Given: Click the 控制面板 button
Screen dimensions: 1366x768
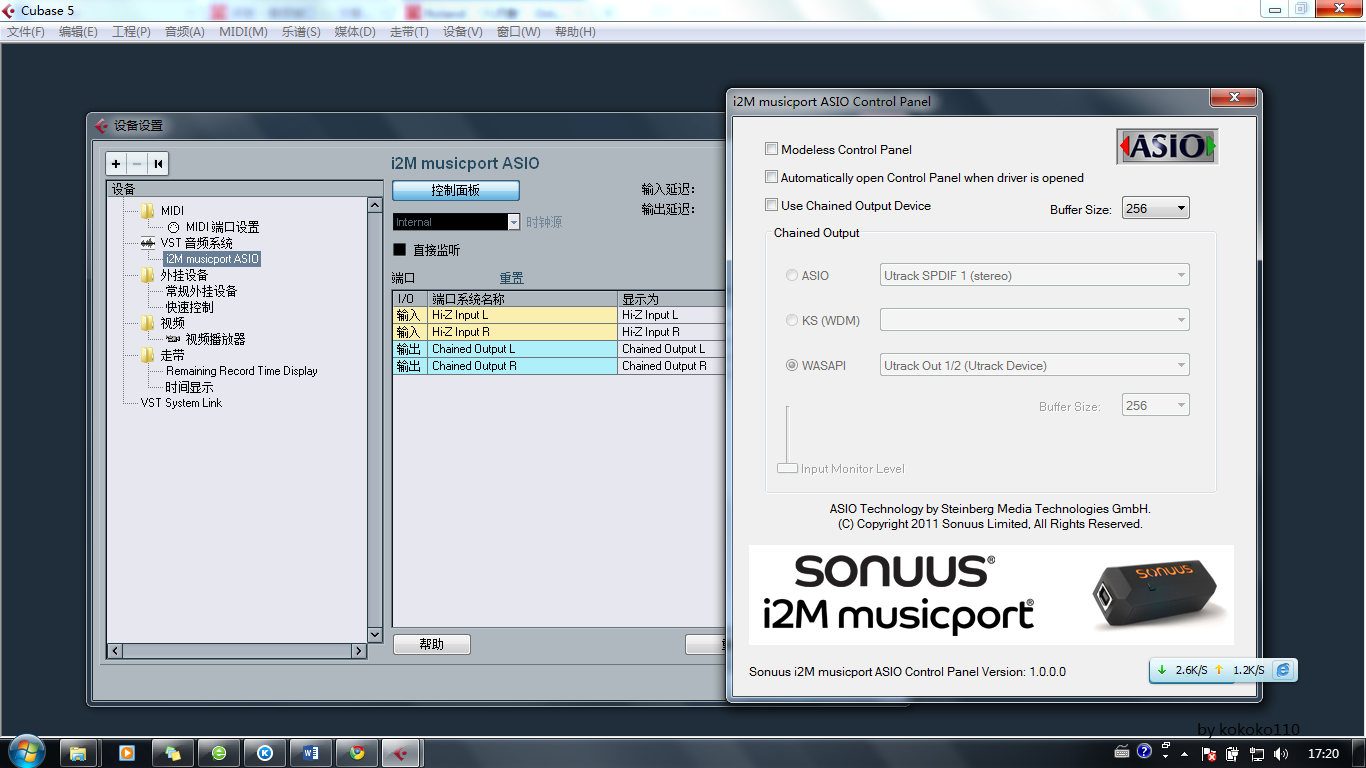Looking at the screenshot, I should coord(456,190).
